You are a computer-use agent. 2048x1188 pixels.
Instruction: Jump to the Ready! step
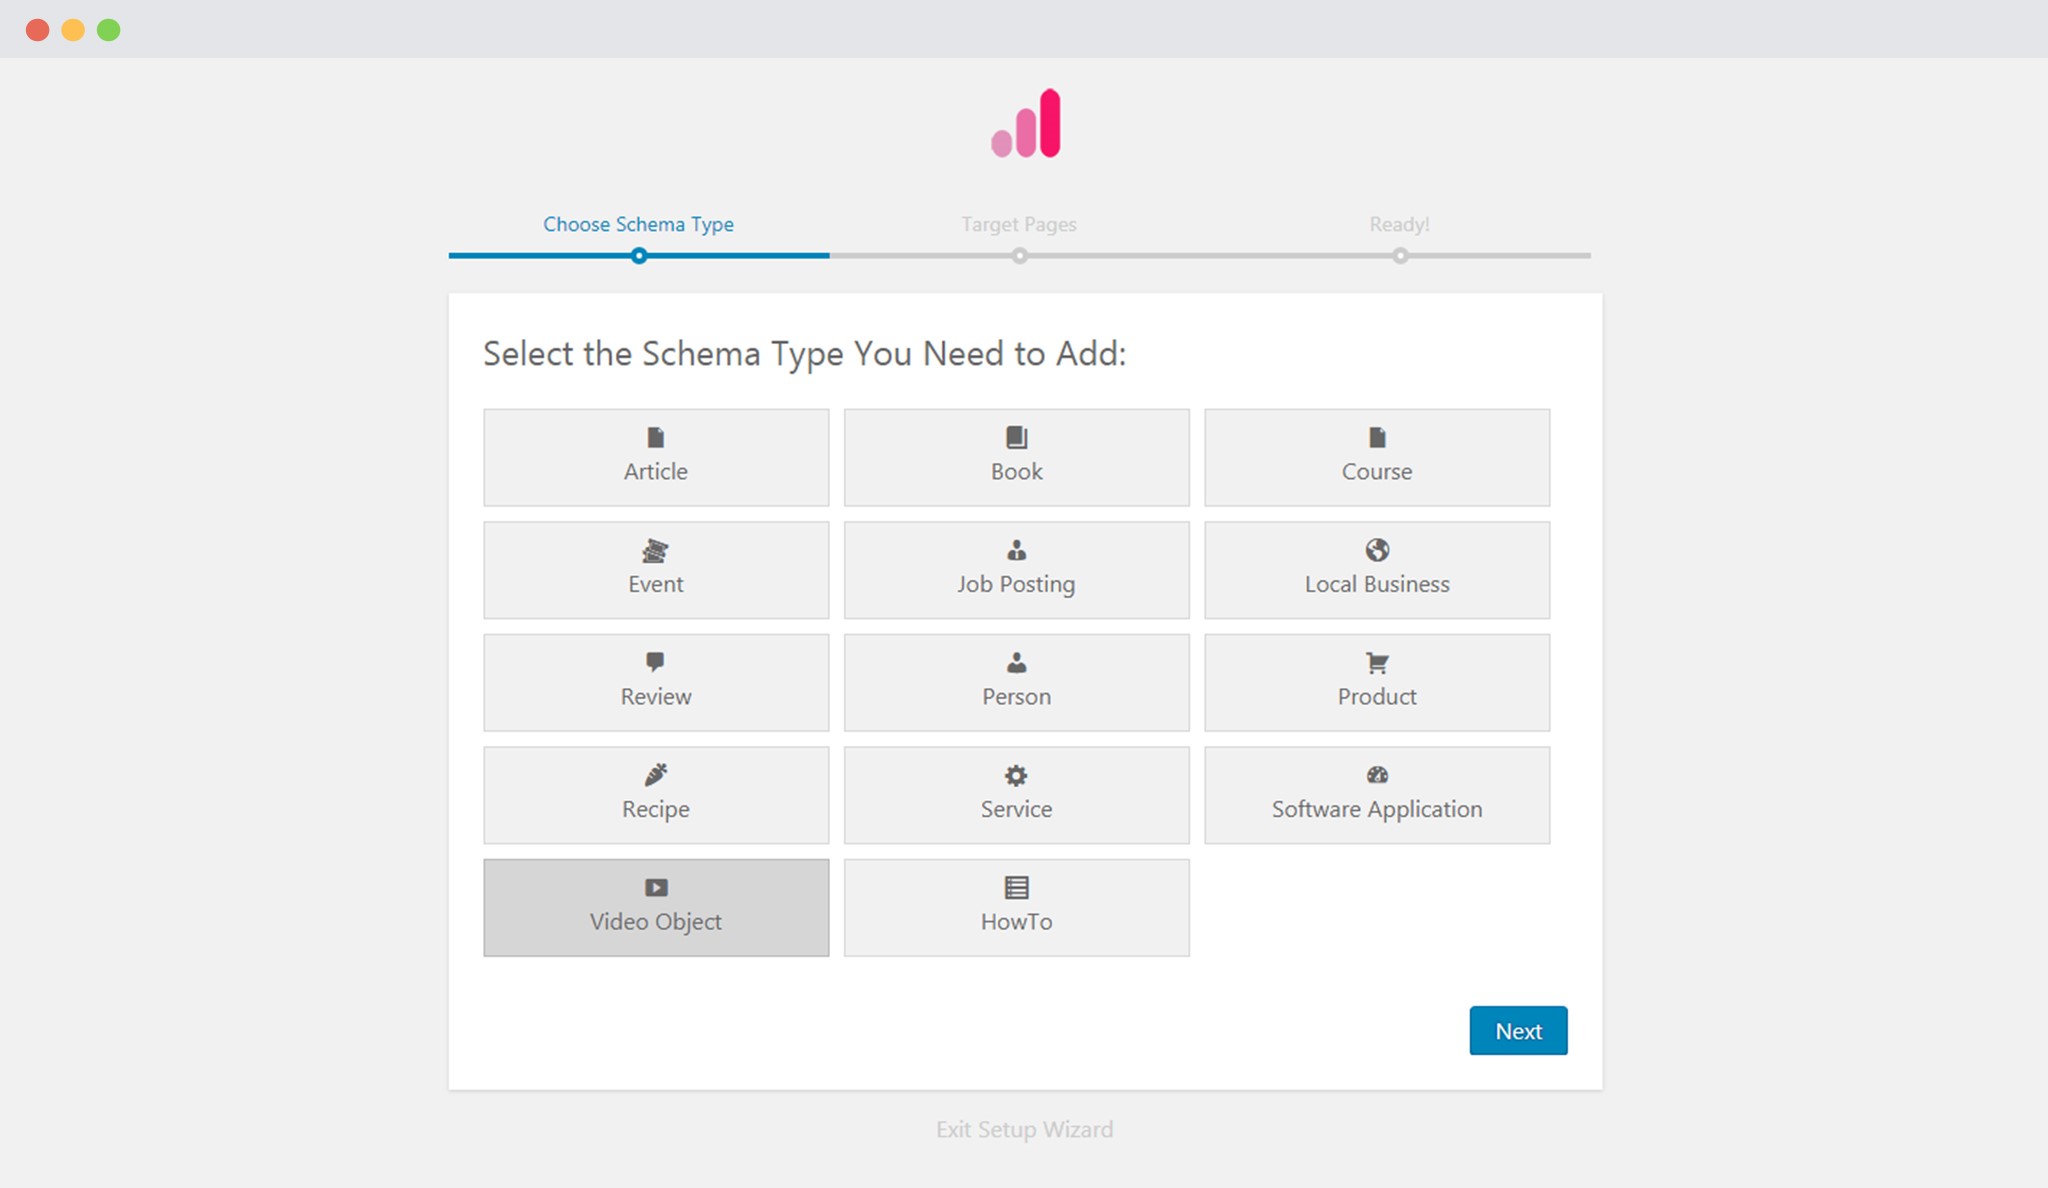pos(1400,256)
